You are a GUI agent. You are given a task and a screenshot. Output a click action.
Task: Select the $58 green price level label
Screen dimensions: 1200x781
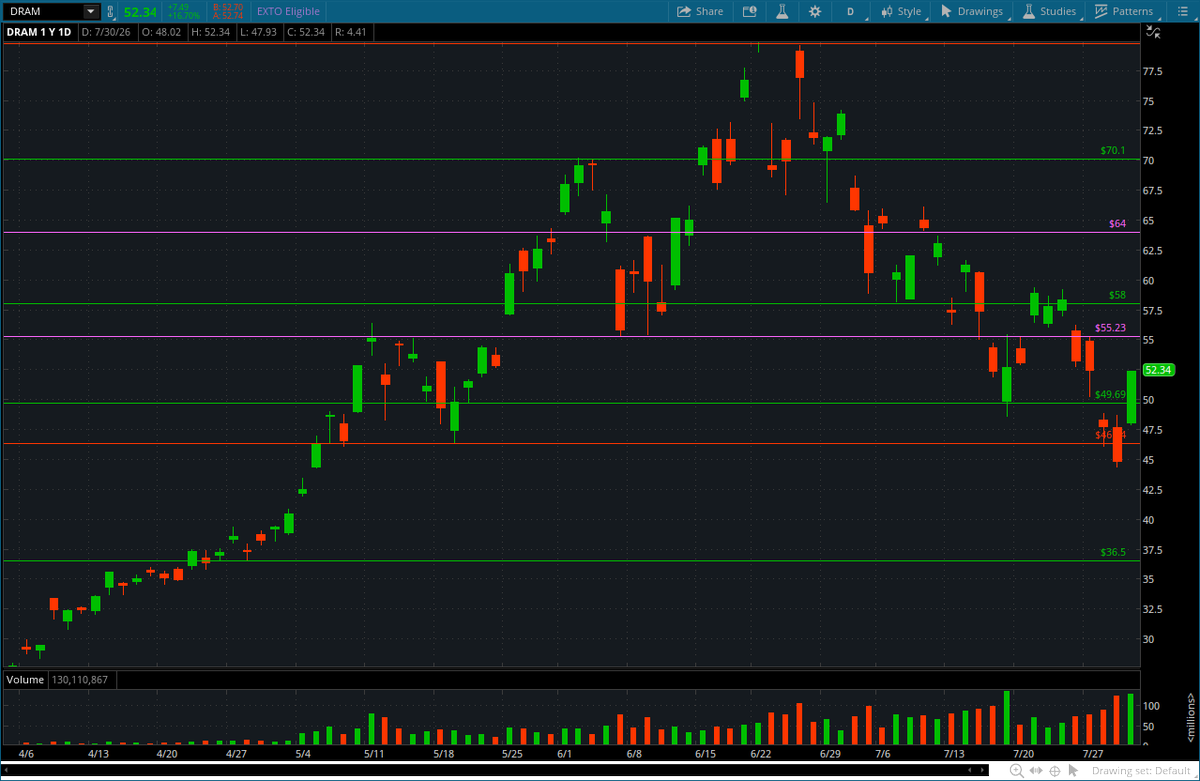click(x=1118, y=296)
